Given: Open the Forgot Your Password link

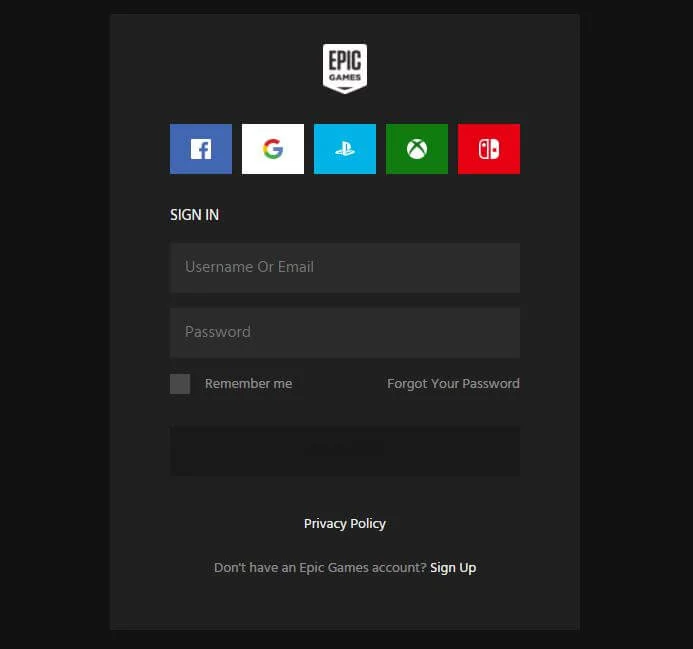Looking at the screenshot, I should pos(453,384).
